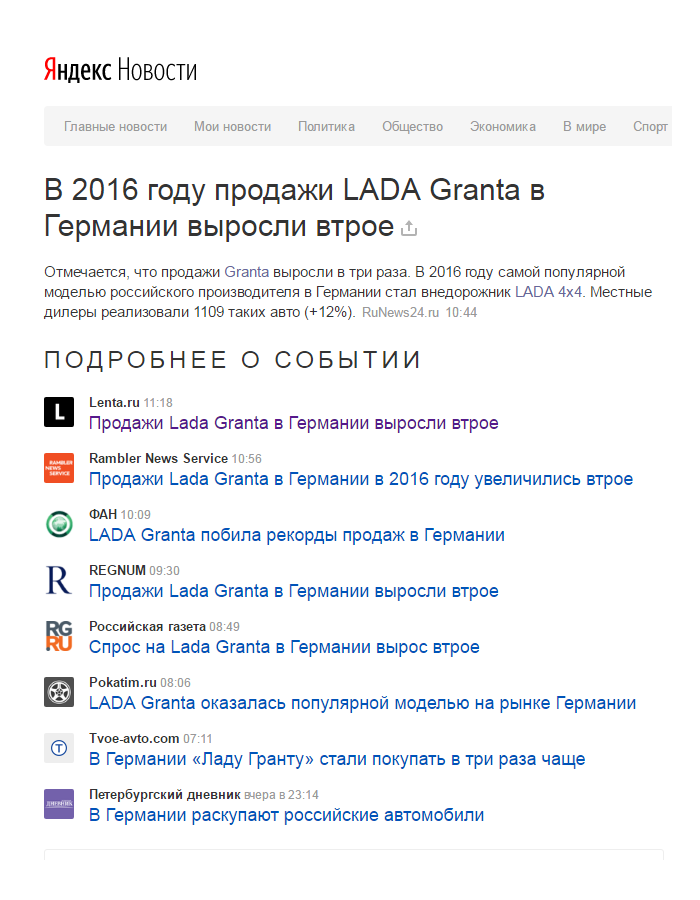Click the Петербургский дневник purple logo
This screenshot has width=700, height=900.
point(59,804)
